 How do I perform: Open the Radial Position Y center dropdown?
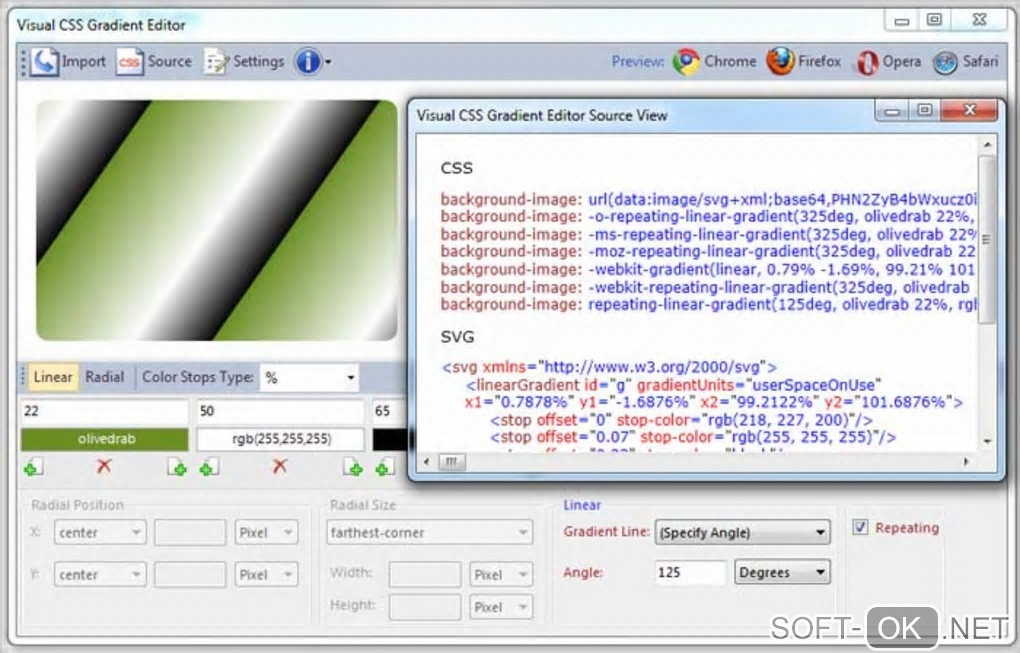point(100,574)
